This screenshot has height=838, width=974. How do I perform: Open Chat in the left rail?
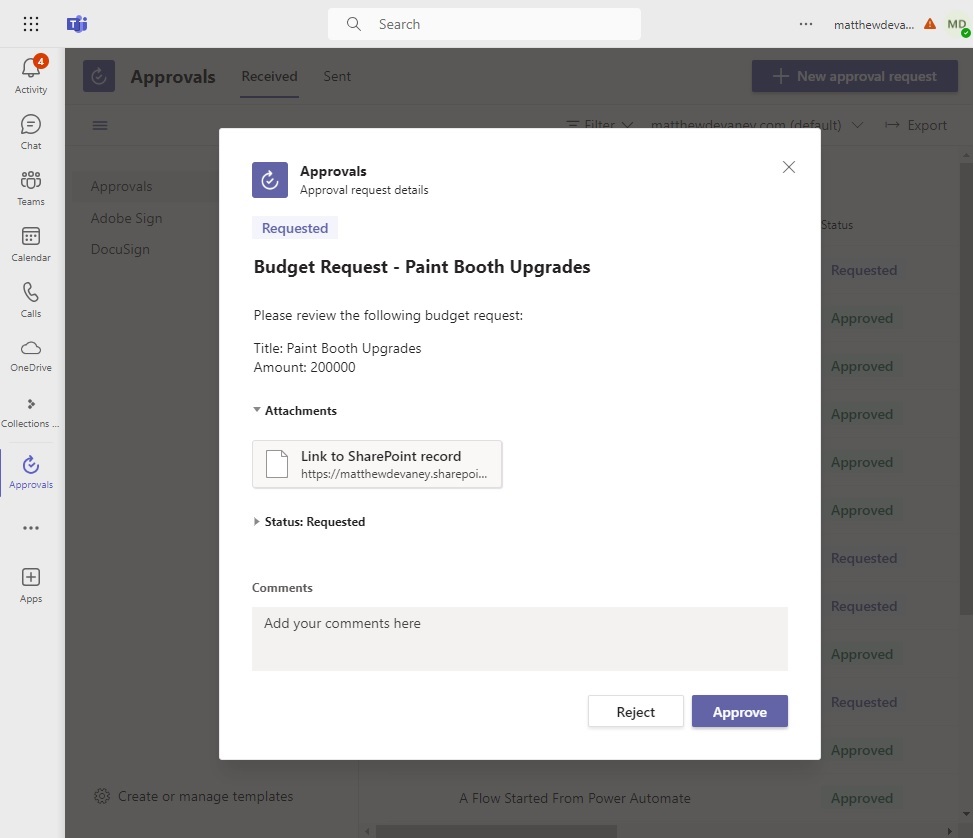pyautogui.click(x=31, y=132)
